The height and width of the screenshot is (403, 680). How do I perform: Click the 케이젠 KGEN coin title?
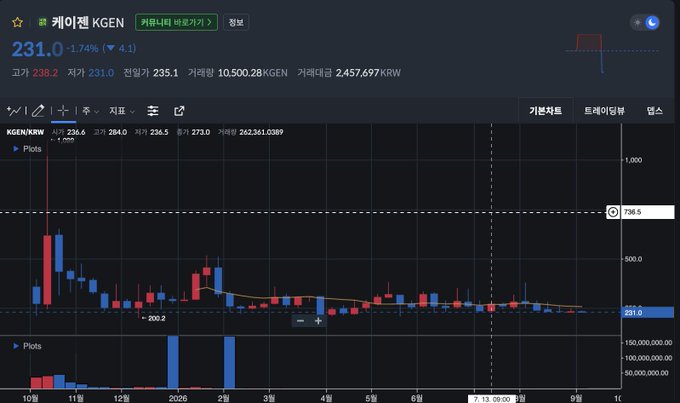[88, 22]
